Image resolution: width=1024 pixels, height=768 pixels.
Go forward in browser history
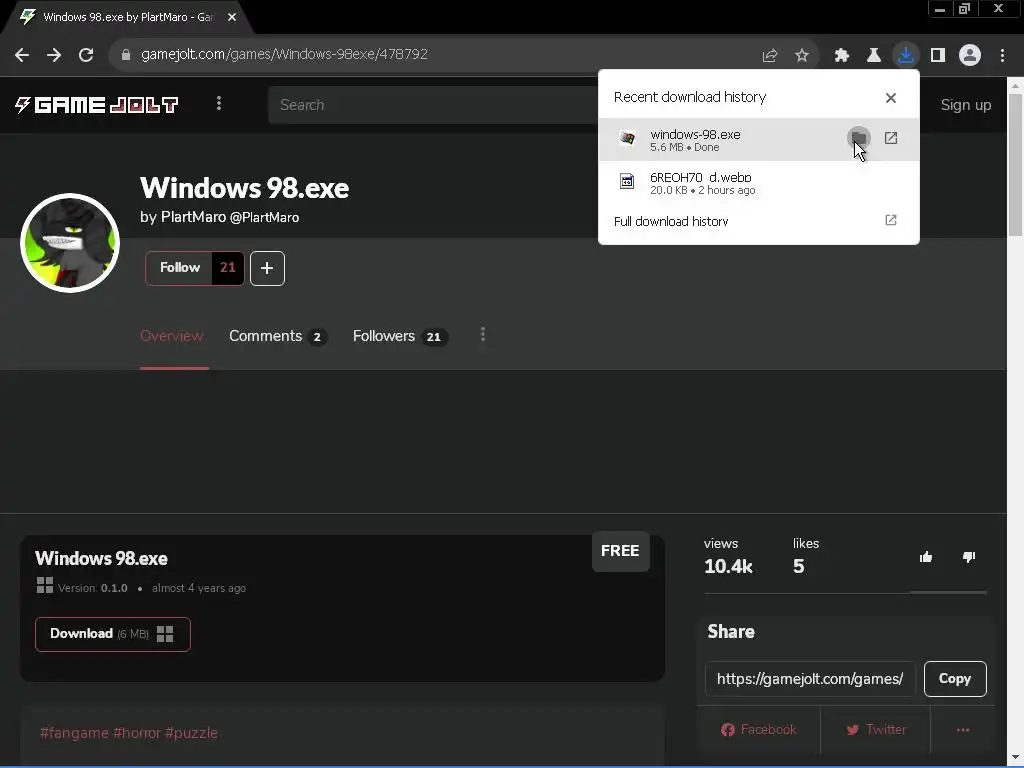pyautogui.click(x=54, y=55)
